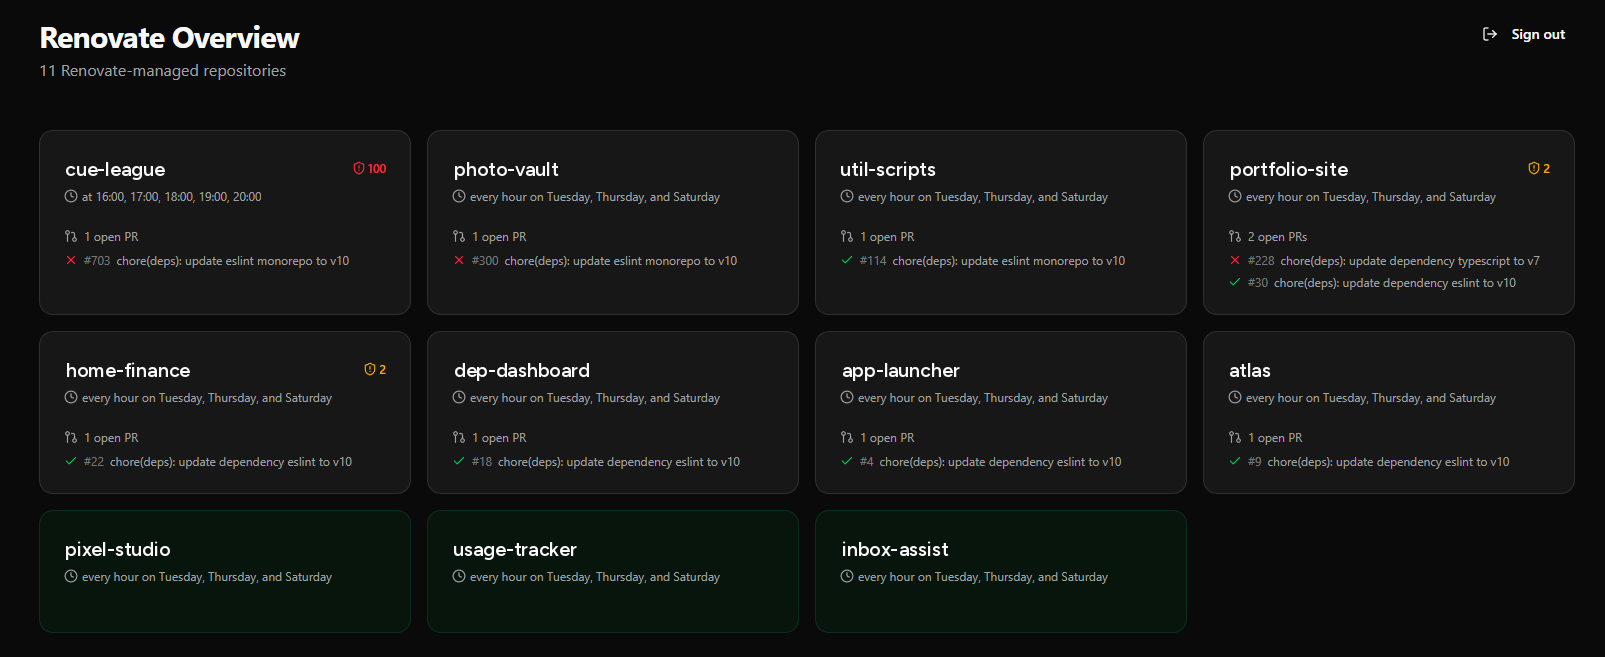Click the yellow 2 alert badge on home-finance
The height and width of the screenshot is (657, 1605).
click(x=375, y=370)
